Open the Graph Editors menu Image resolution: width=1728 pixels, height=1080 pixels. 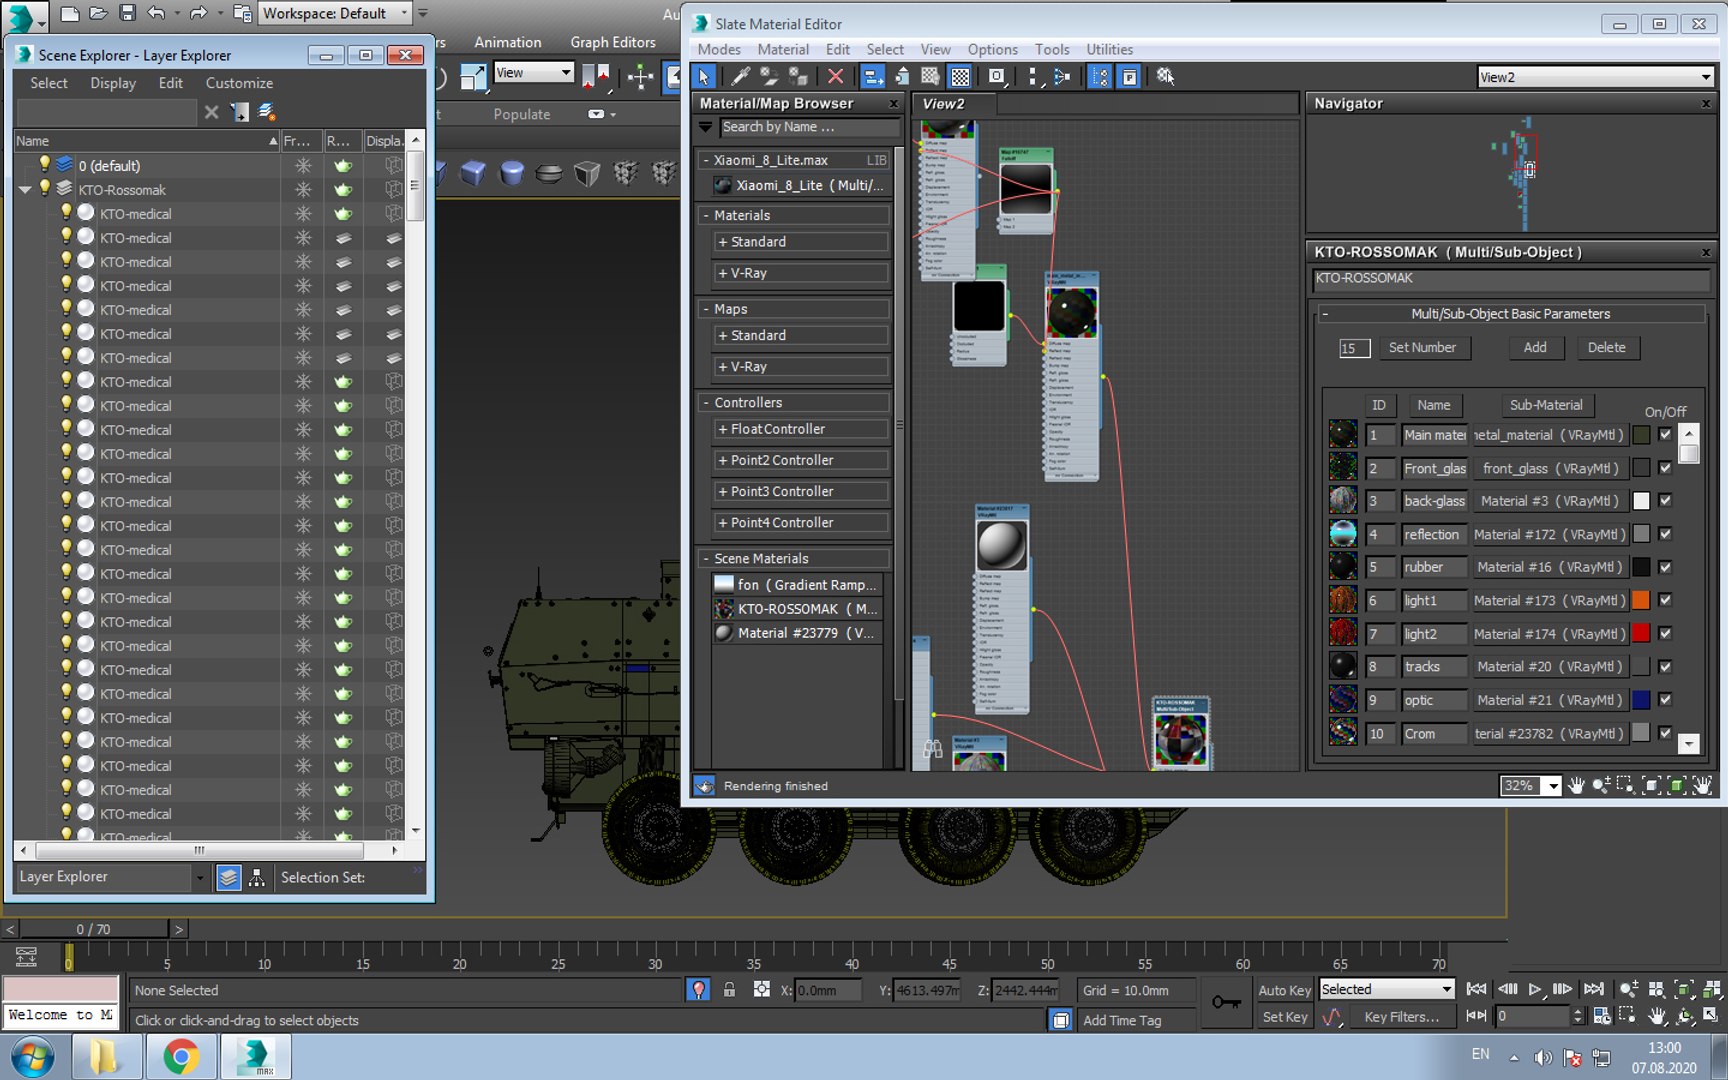(x=613, y=42)
